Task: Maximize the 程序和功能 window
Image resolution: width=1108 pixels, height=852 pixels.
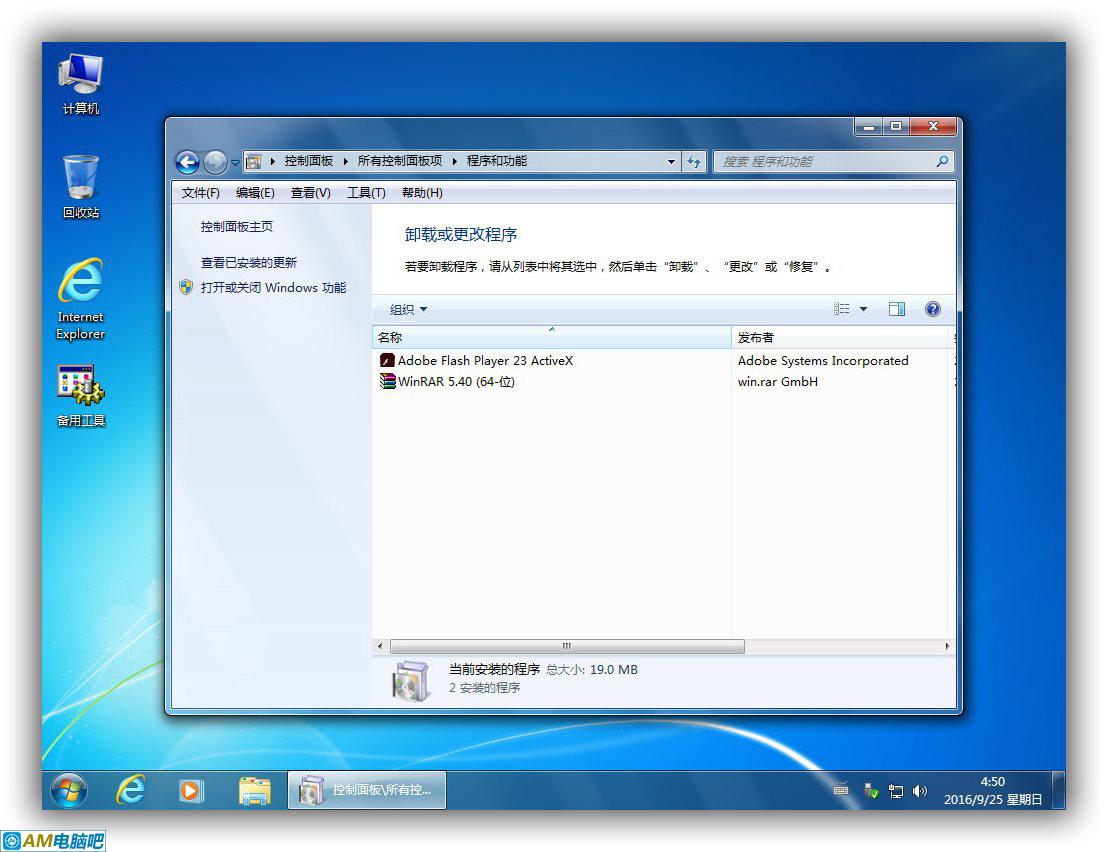Action: click(x=896, y=126)
